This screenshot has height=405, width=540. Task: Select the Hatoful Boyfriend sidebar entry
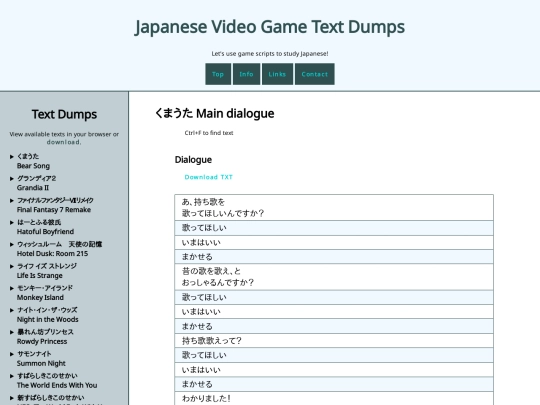click(45, 227)
